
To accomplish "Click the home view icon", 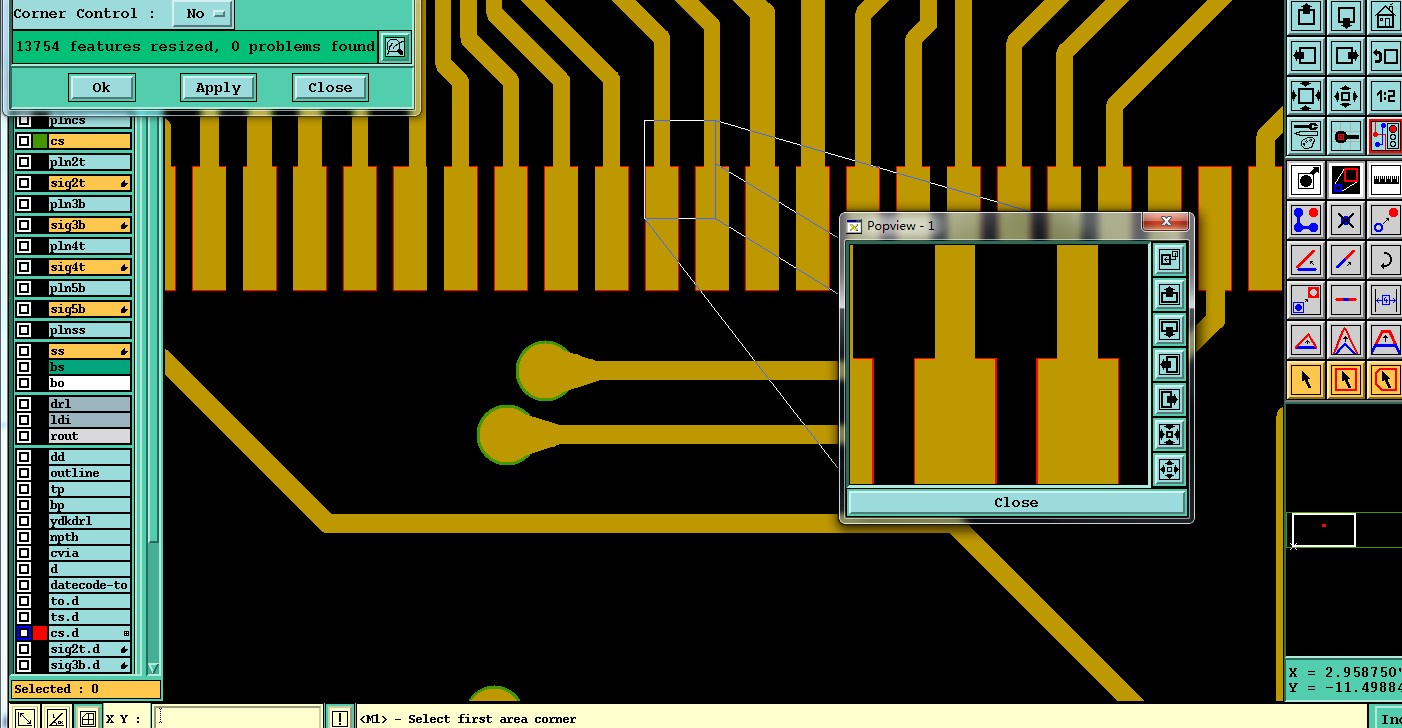I will pyautogui.click(x=1385, y=16).
